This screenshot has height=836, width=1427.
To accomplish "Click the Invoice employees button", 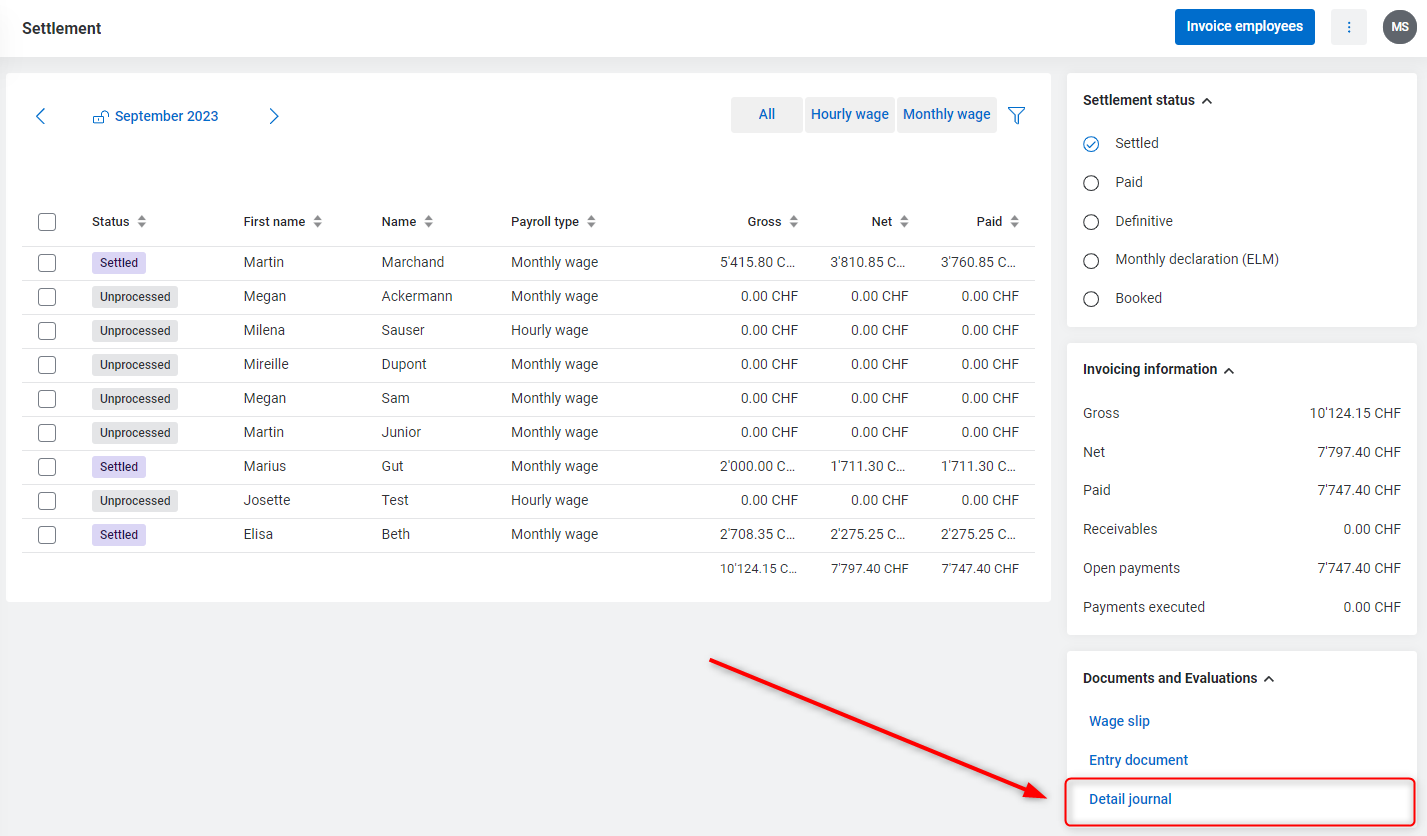I will tap(1244, 27).
